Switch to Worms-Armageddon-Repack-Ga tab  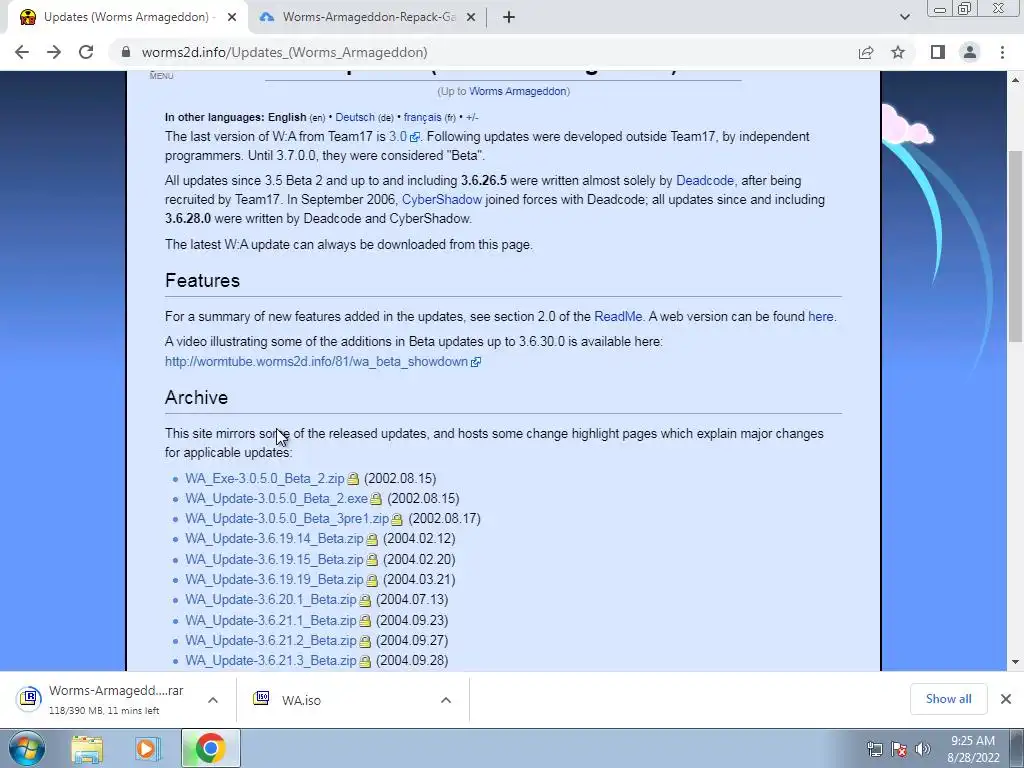pos(369,18)
